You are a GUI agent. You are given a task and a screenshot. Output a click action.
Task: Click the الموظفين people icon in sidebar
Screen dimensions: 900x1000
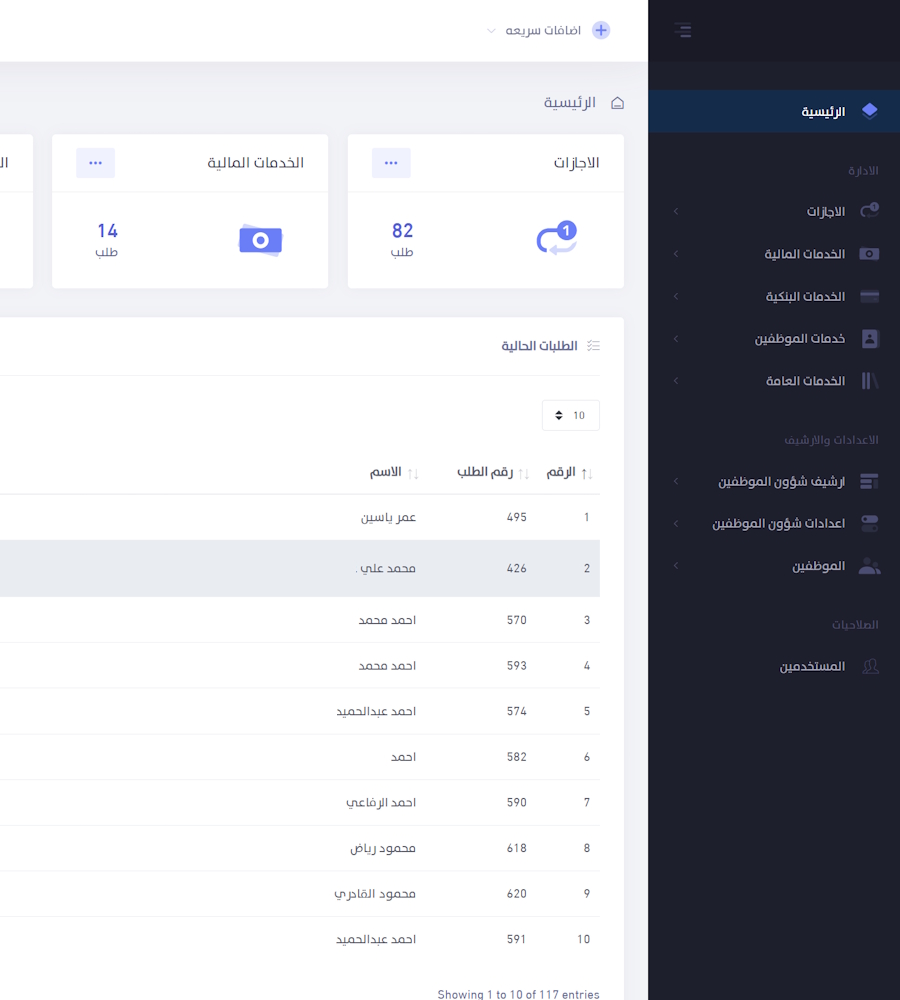pyautogui.click(x=869, y=566)
